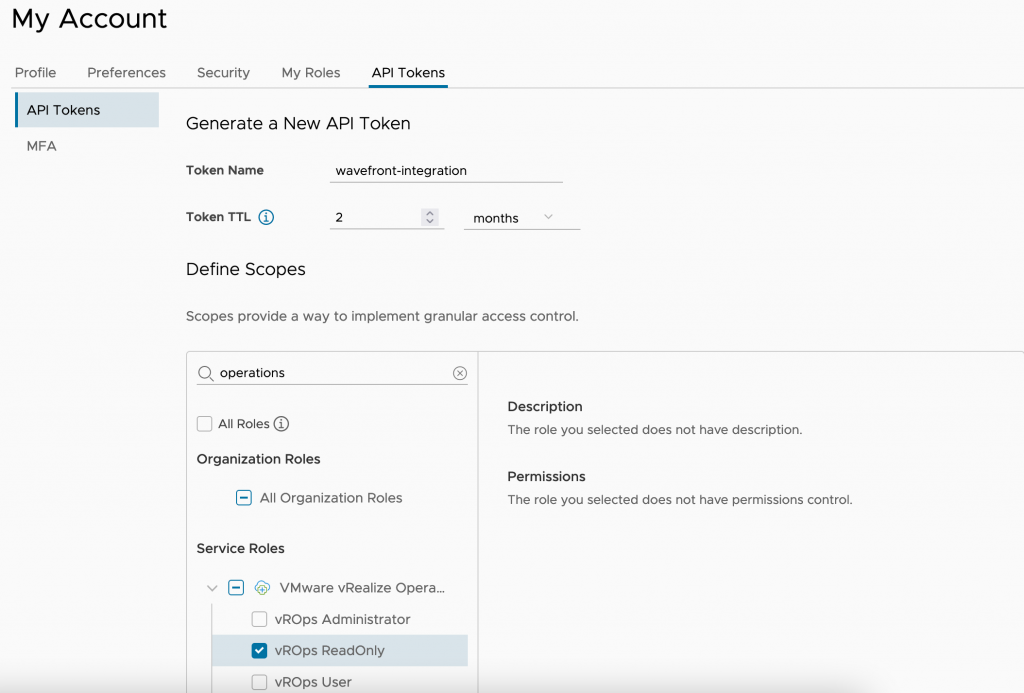The image size is (1024, 693).
Task: Click the Organization Roles heading
Action: (259, 459)
